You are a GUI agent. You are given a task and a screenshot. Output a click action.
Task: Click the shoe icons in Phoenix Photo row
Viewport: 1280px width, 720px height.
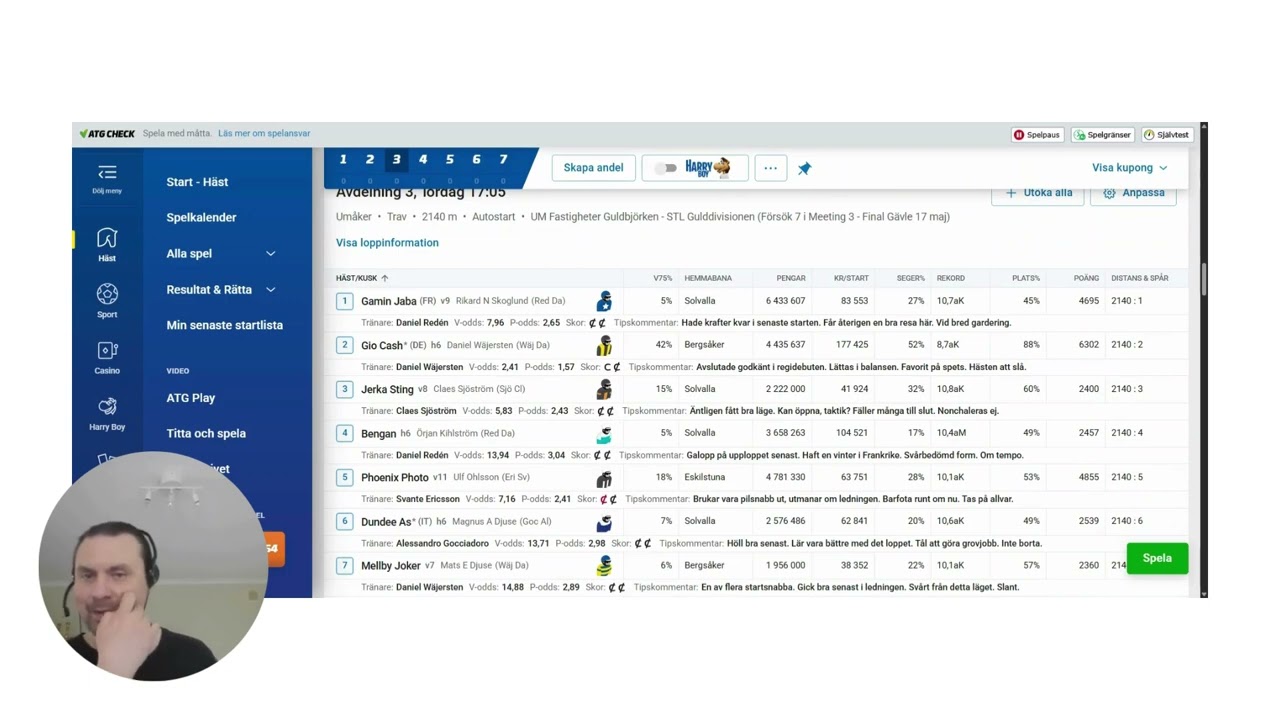[608, 499]
